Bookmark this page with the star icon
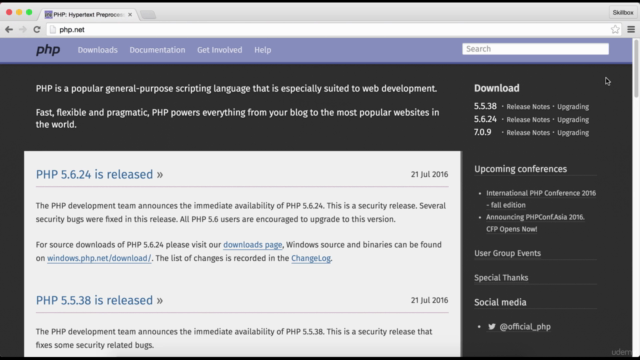Viewport: 640px width, 360px height. (615, 29)
